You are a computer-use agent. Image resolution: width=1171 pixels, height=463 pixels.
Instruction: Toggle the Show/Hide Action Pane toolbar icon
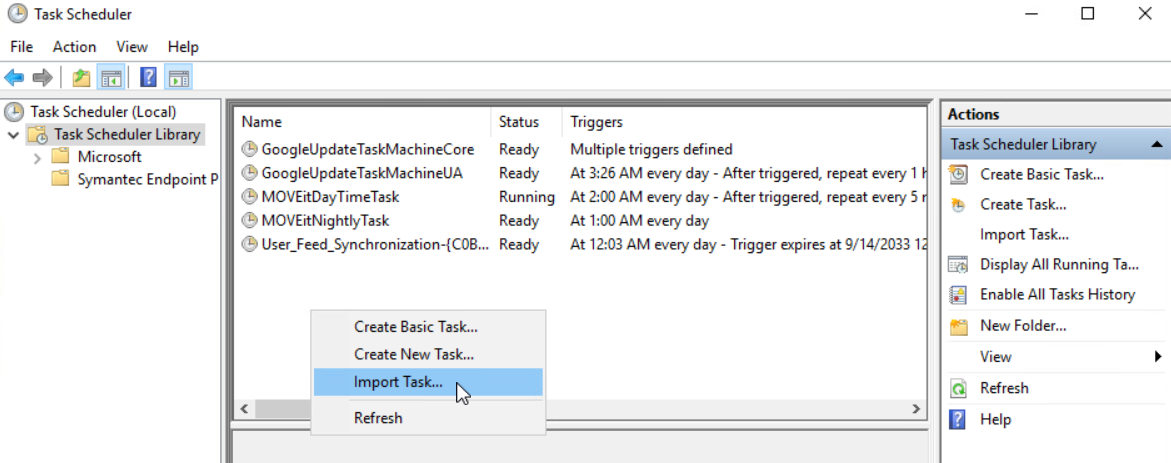tap(178, 77)
